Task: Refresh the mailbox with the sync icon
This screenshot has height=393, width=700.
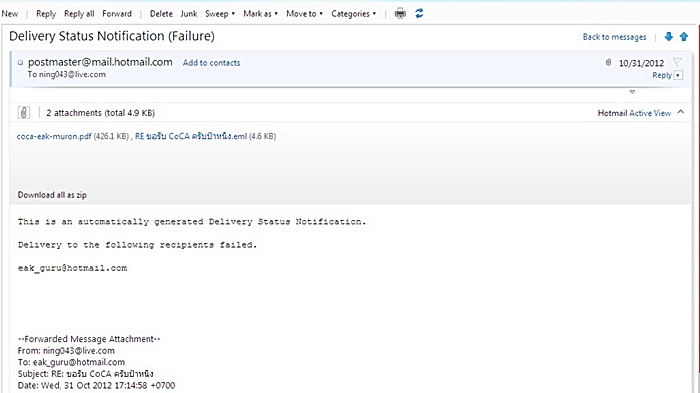Action: pyautogui.click(x=419, y=13)
